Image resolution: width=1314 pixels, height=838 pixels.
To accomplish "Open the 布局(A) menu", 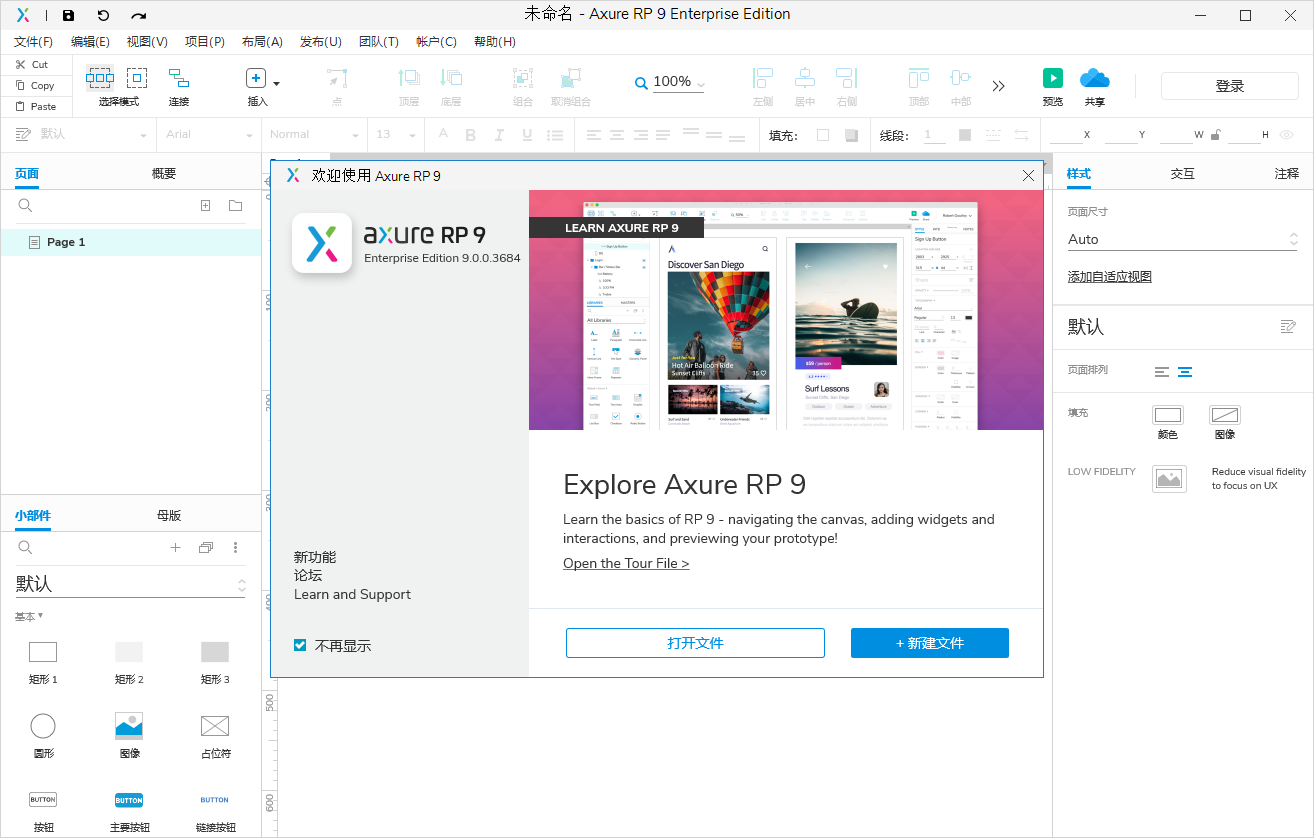I will (x=263, y=42).
